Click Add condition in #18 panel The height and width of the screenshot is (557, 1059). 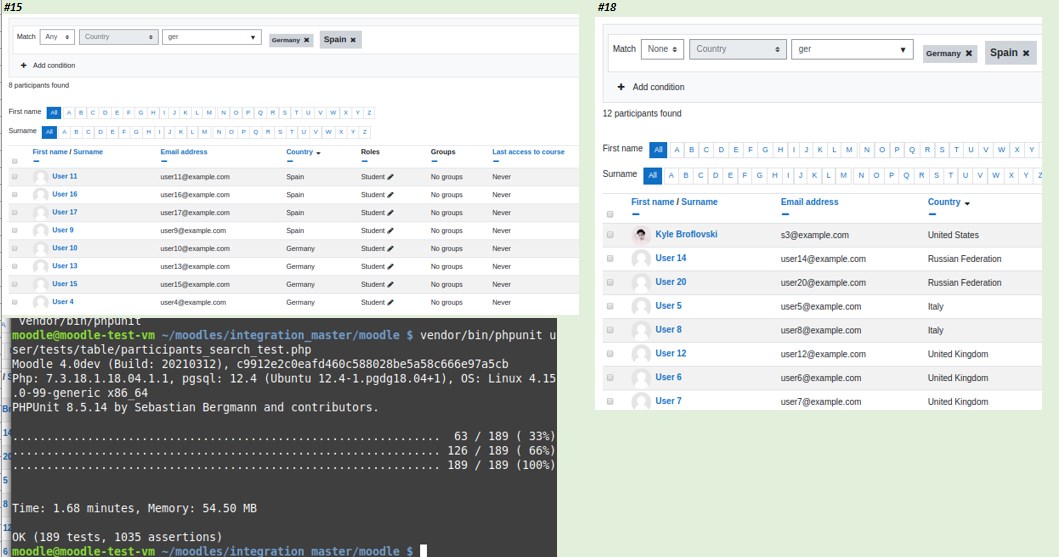click(x=658, y=87)
